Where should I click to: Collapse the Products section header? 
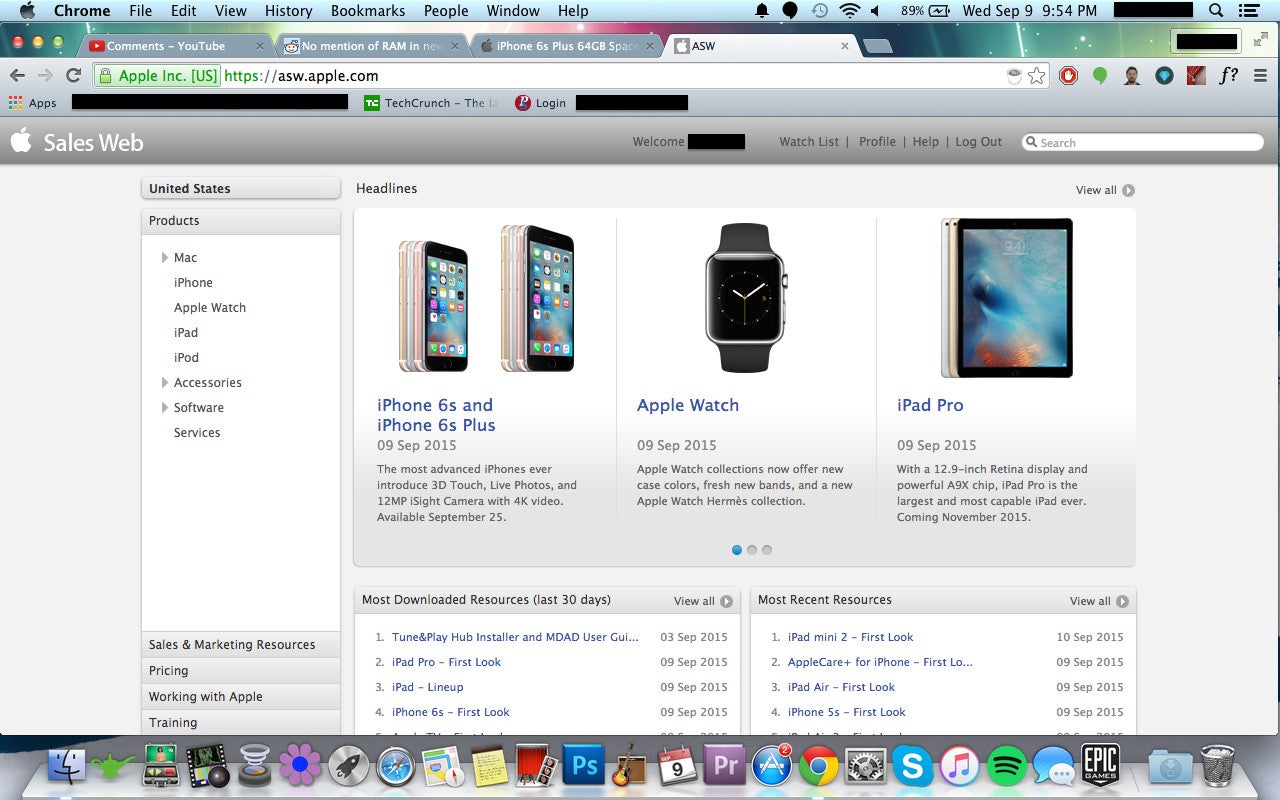pos(241,221)
